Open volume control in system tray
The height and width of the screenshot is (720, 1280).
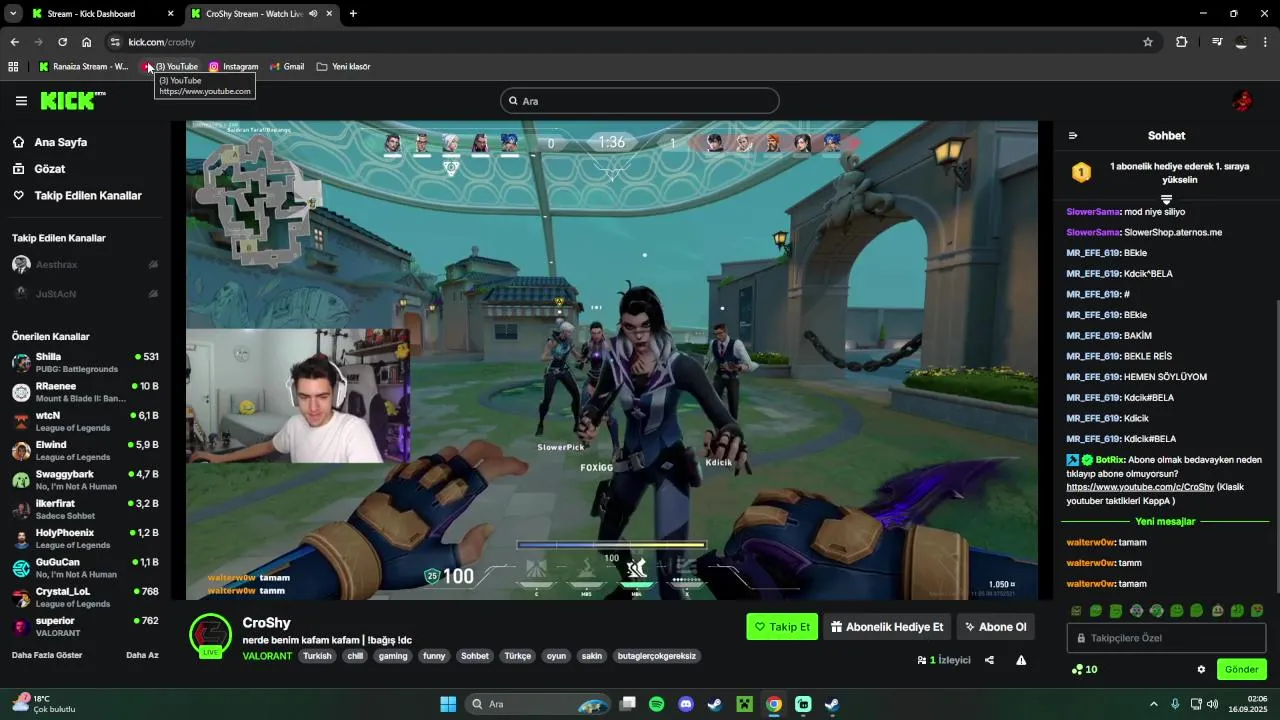click(1212, 704)
